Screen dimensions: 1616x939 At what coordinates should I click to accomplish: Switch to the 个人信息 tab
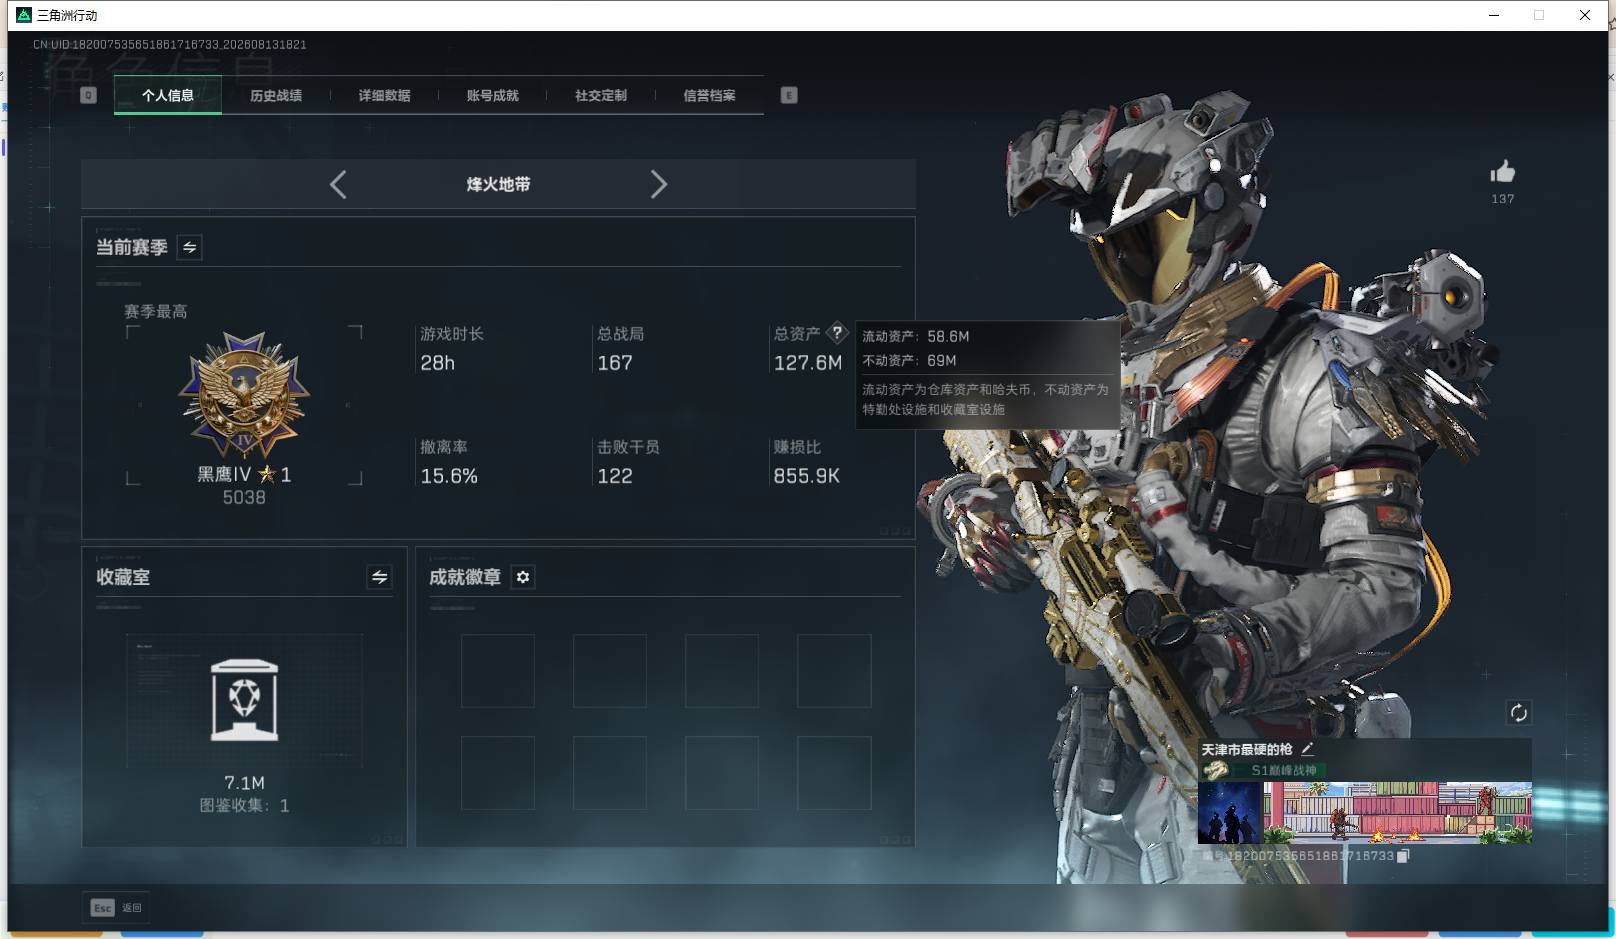coord(168,95)
